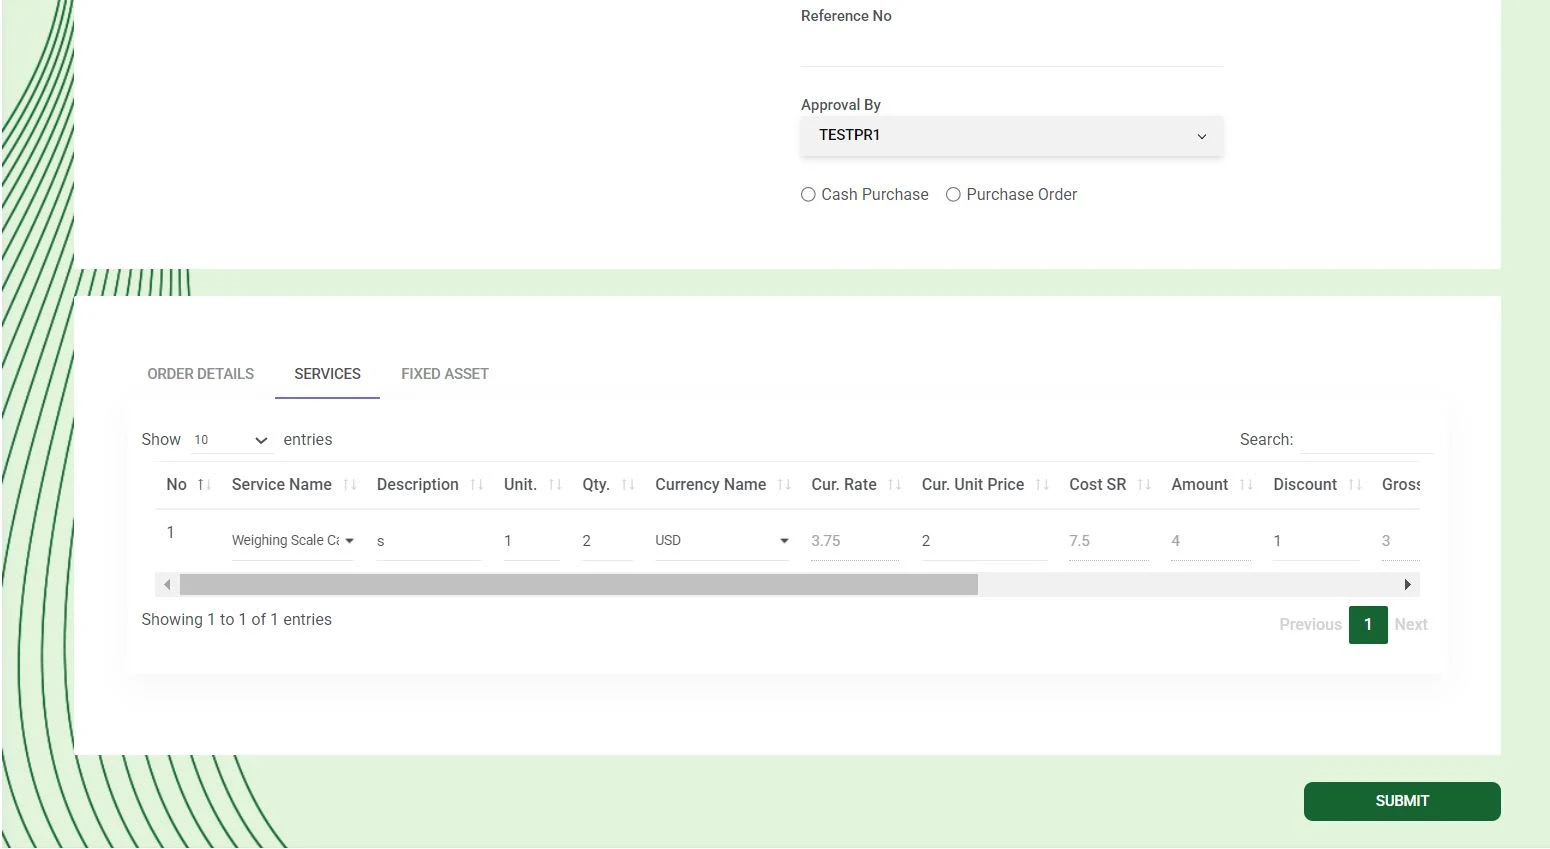Image resolution: width=1550 pixels, height=849 pixels.
Task: Open the USD currency dropdown
Action: pyautogui.click(x=722, y=541)
